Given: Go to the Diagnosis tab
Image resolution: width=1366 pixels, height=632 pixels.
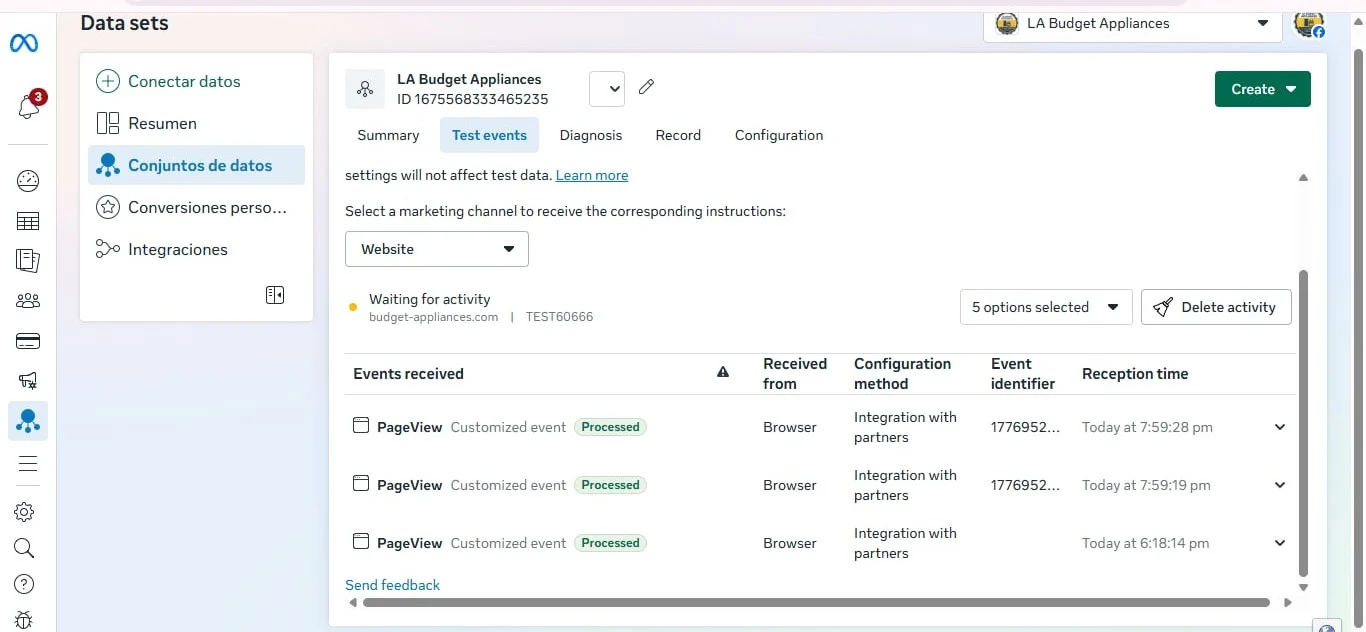Looking at the screenshot, I should tap(591, 135).
